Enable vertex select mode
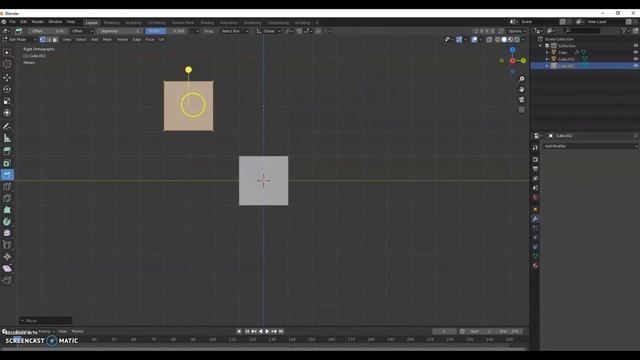This screenshot has width=640, height=360. point(42,40)
